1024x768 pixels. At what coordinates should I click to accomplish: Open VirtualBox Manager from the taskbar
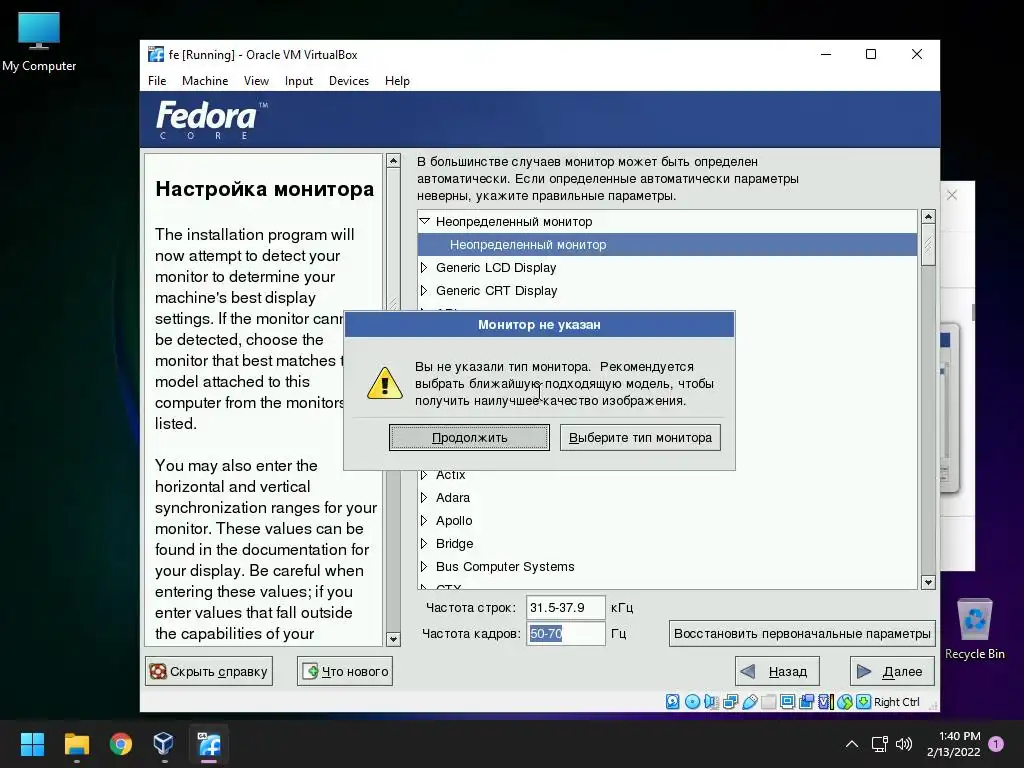(163, 744)
